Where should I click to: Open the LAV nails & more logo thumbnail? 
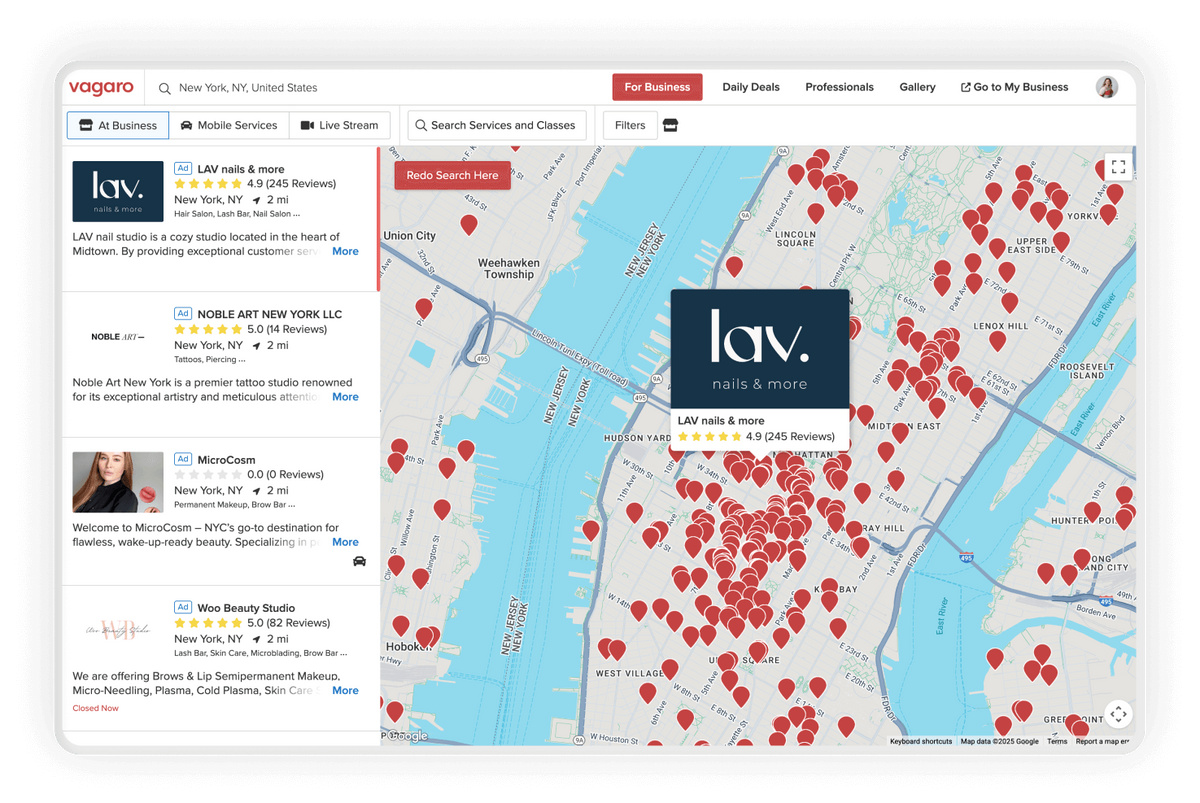coord(118,191)
